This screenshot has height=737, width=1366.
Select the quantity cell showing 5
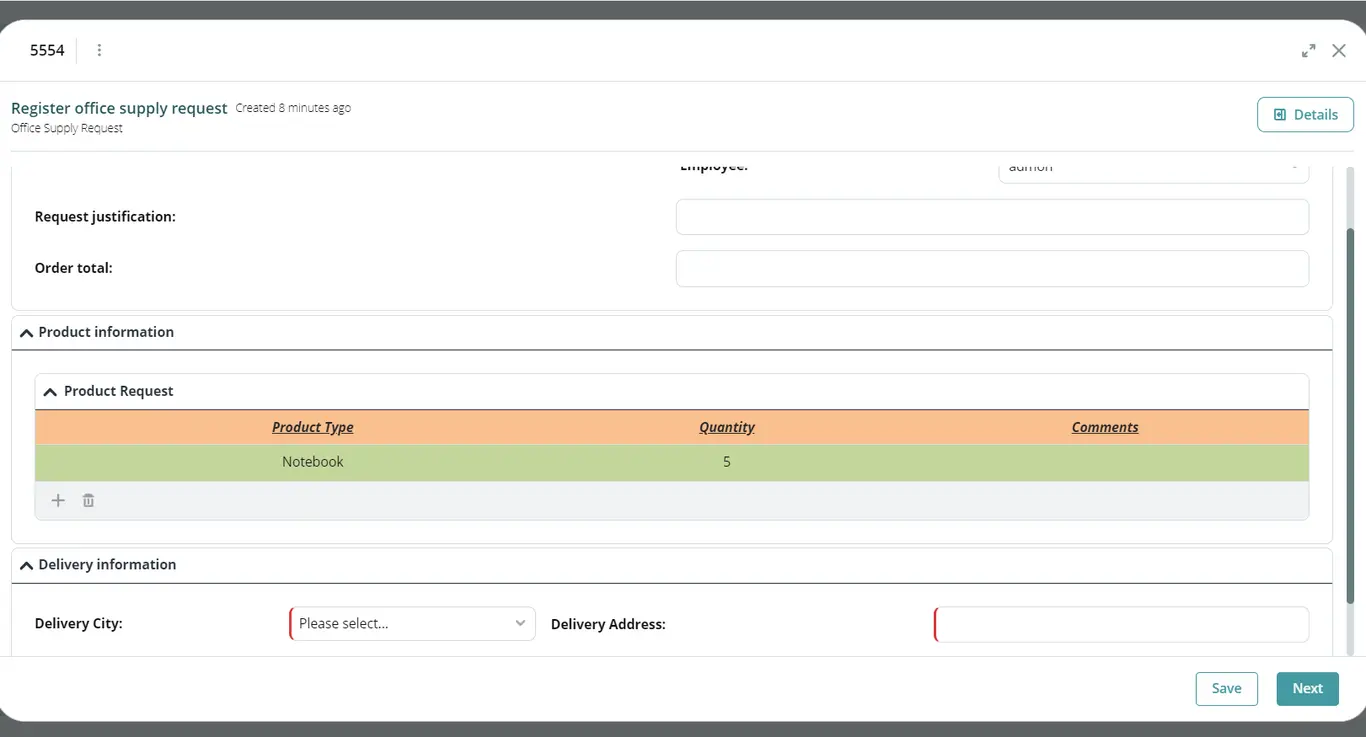[x=727, y=462]
